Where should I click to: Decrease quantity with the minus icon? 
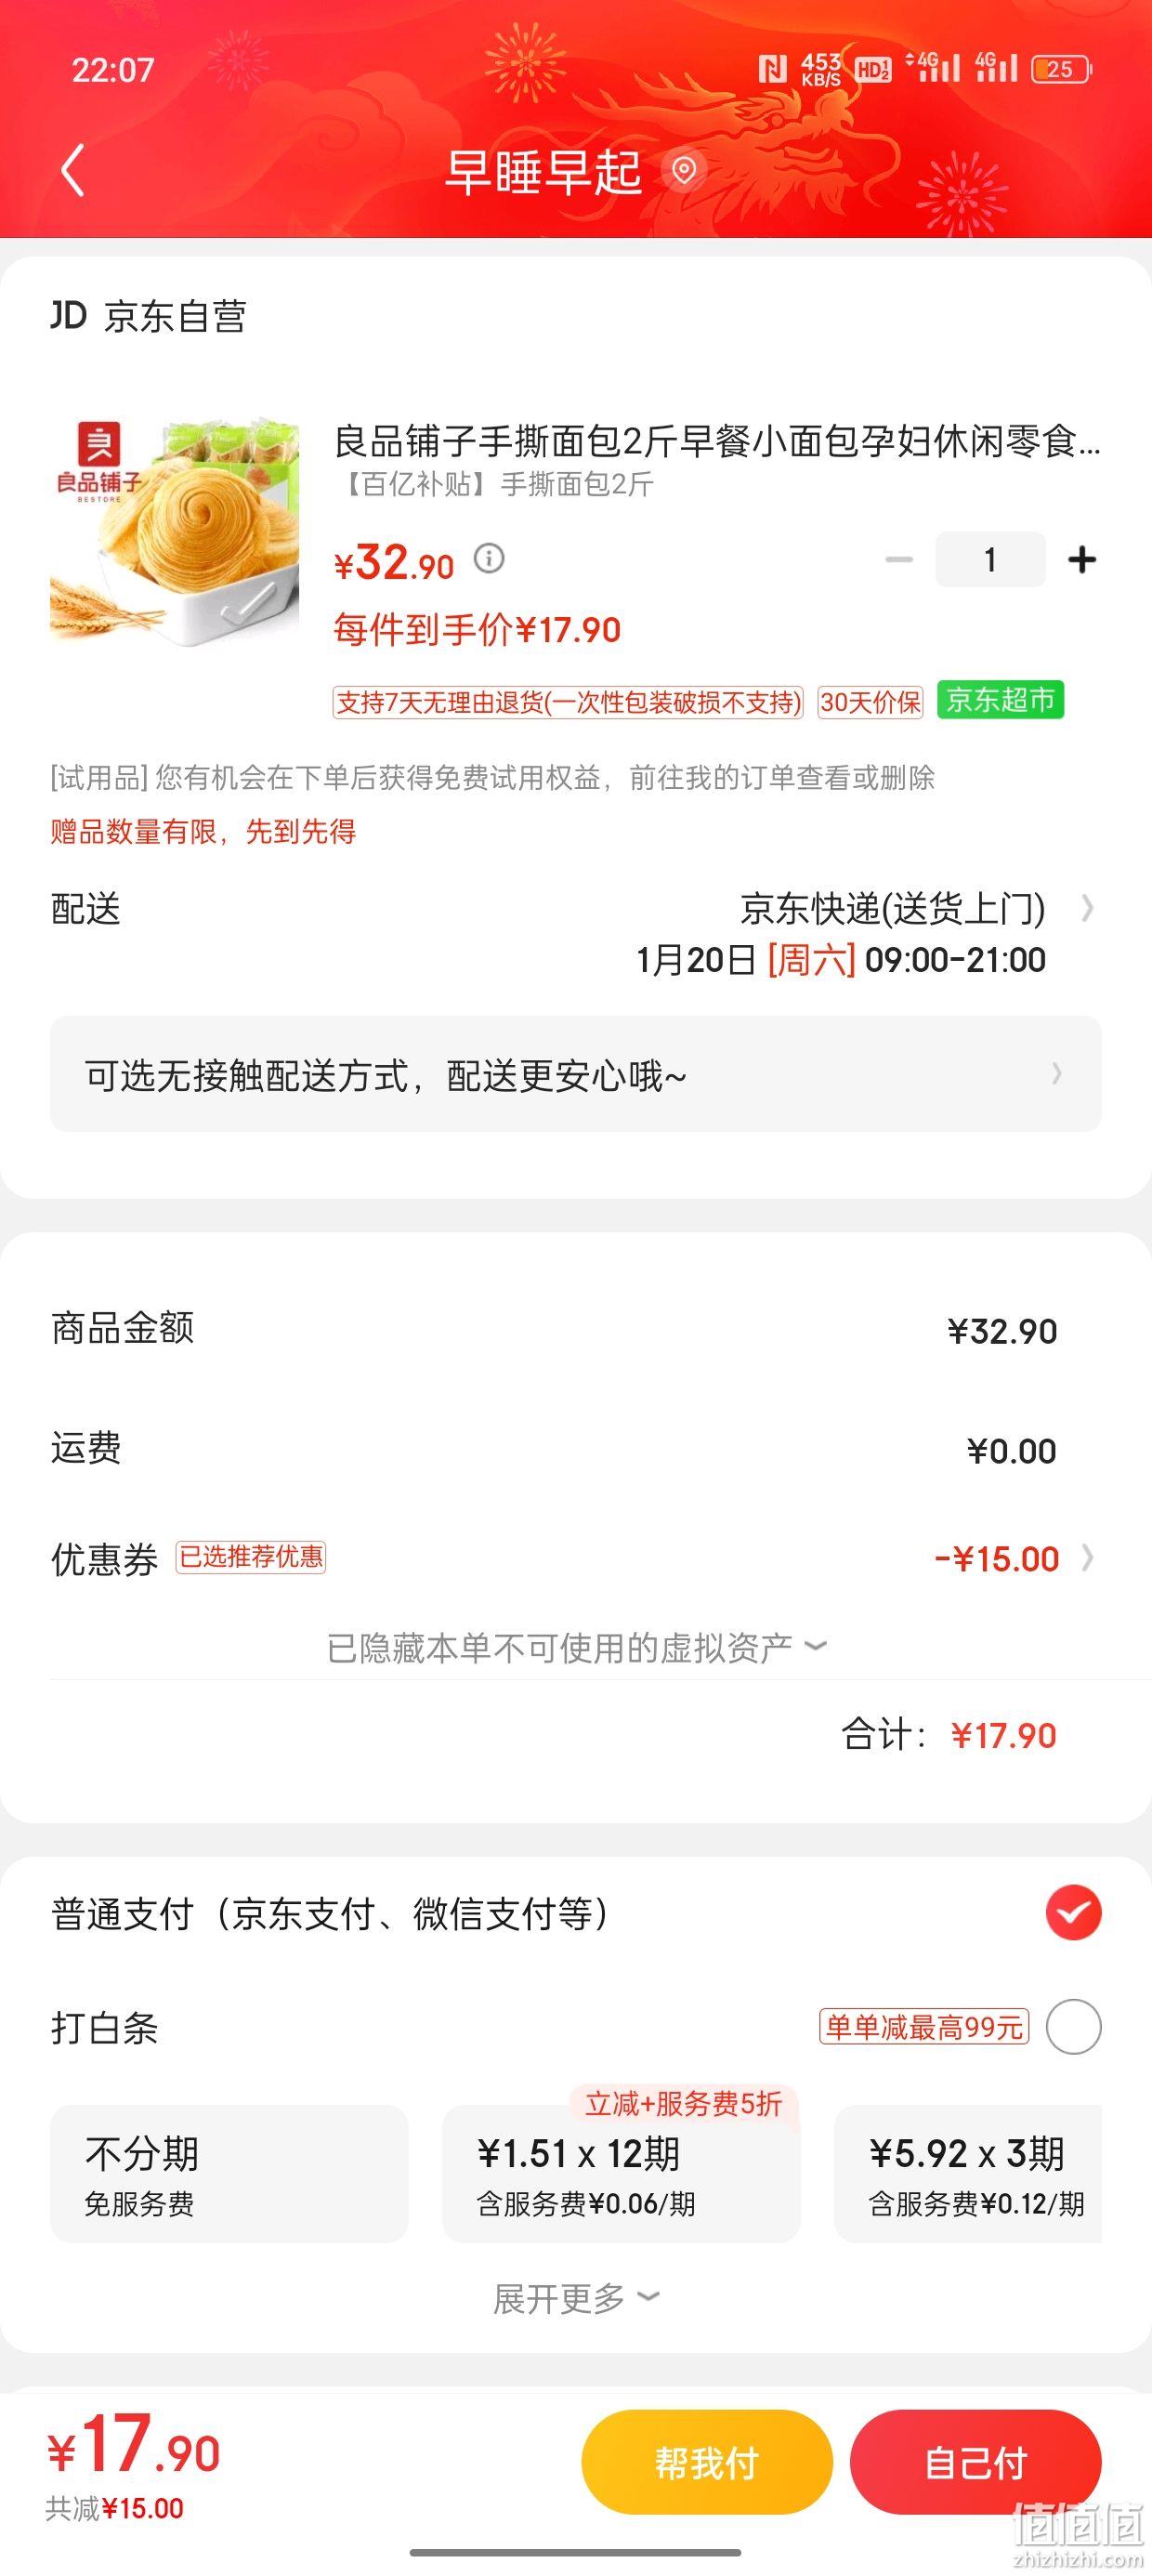point(899,560)
